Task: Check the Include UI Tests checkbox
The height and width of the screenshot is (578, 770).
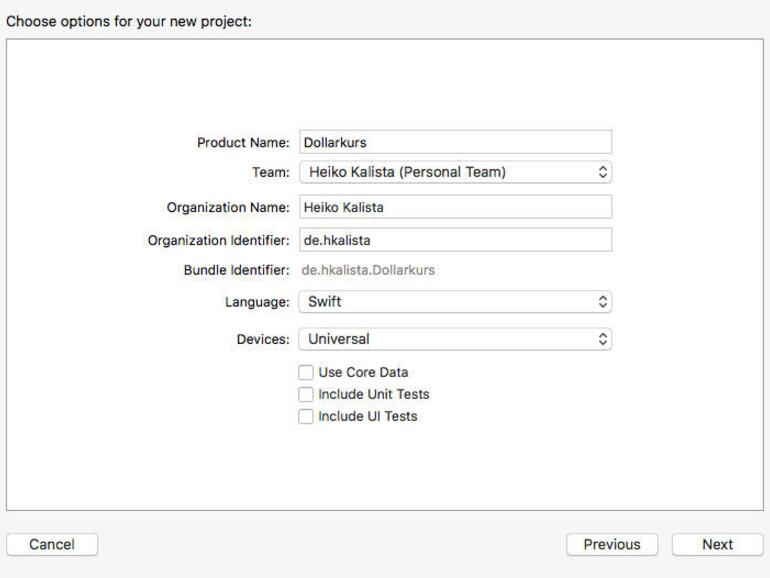Action: [x=306, y=416]
